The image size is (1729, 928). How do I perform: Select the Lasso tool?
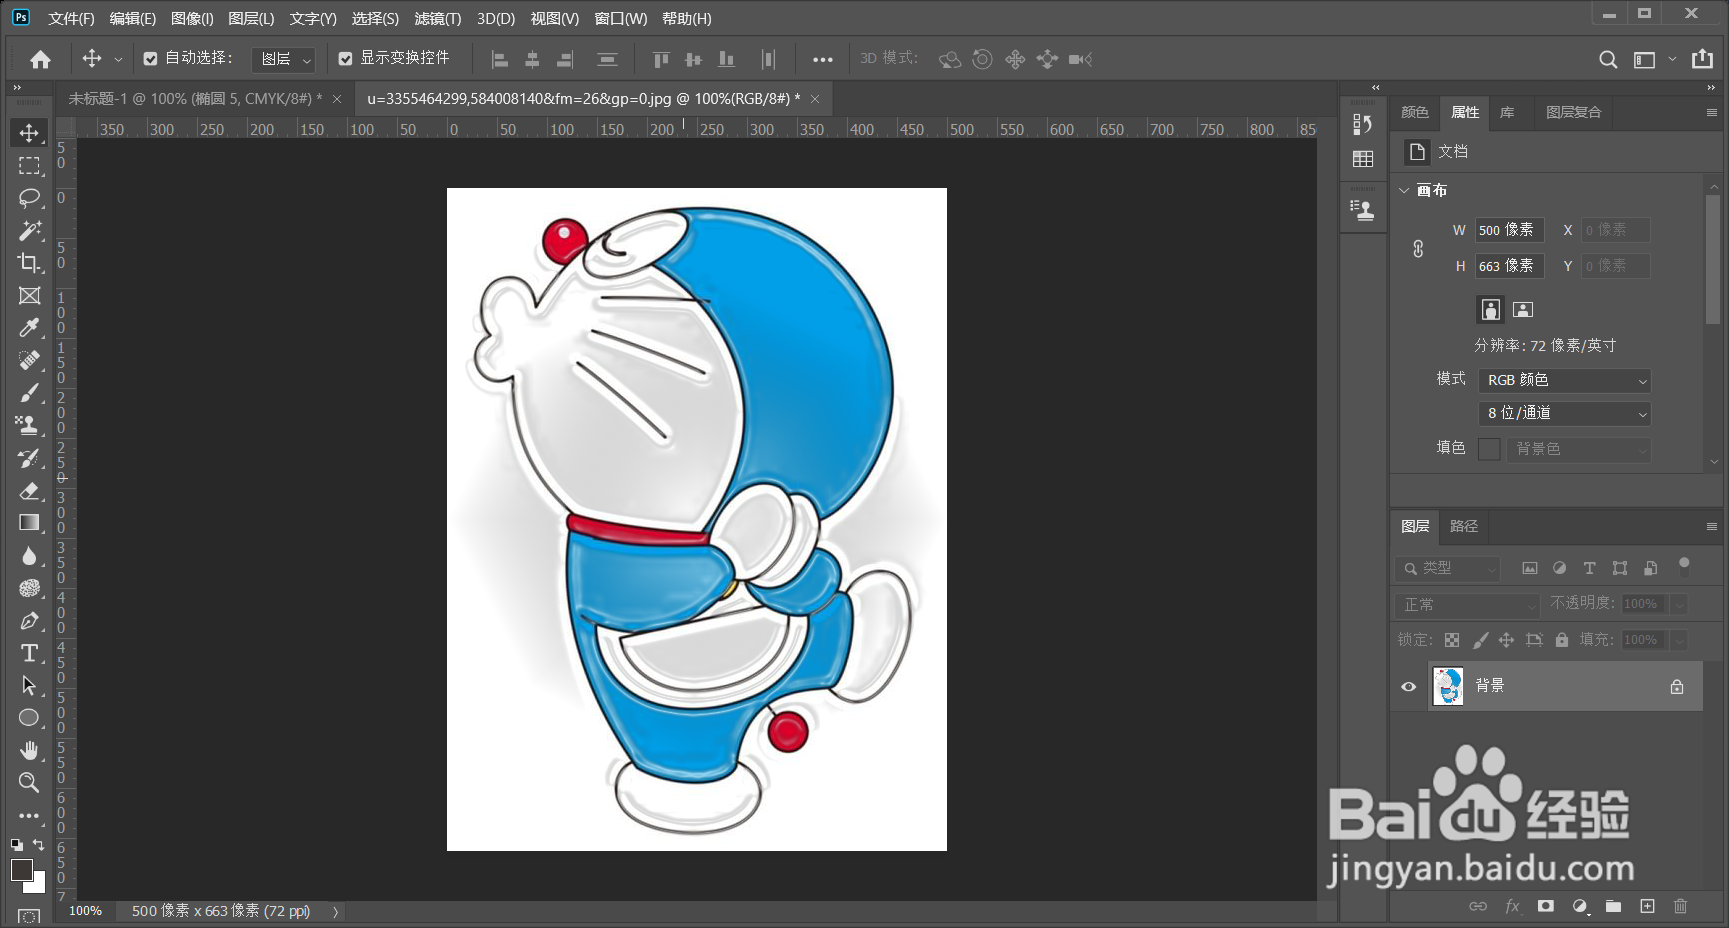point(29,198)
